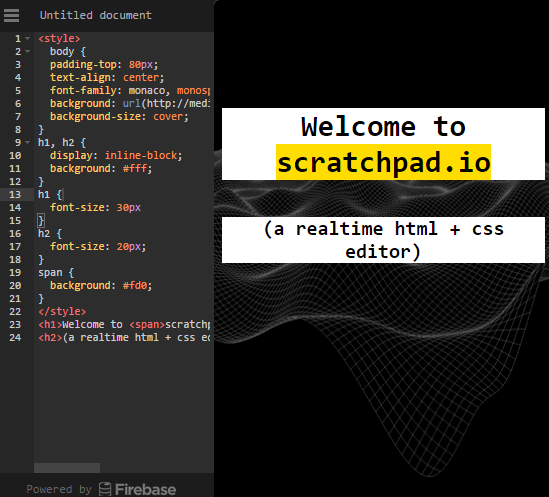Click the background: #fd0 line
This screenshot has width=549, height=497.
[x=101, y=286]
